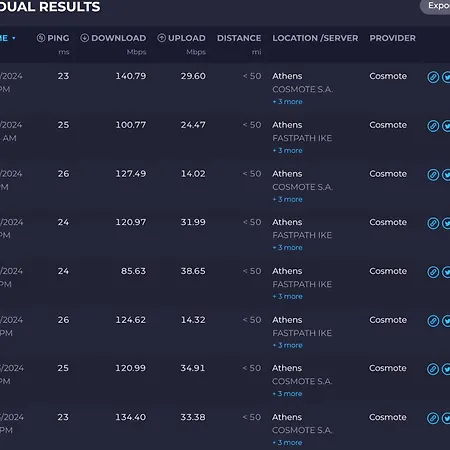Sort by the Upload column header

coord(181,38)
